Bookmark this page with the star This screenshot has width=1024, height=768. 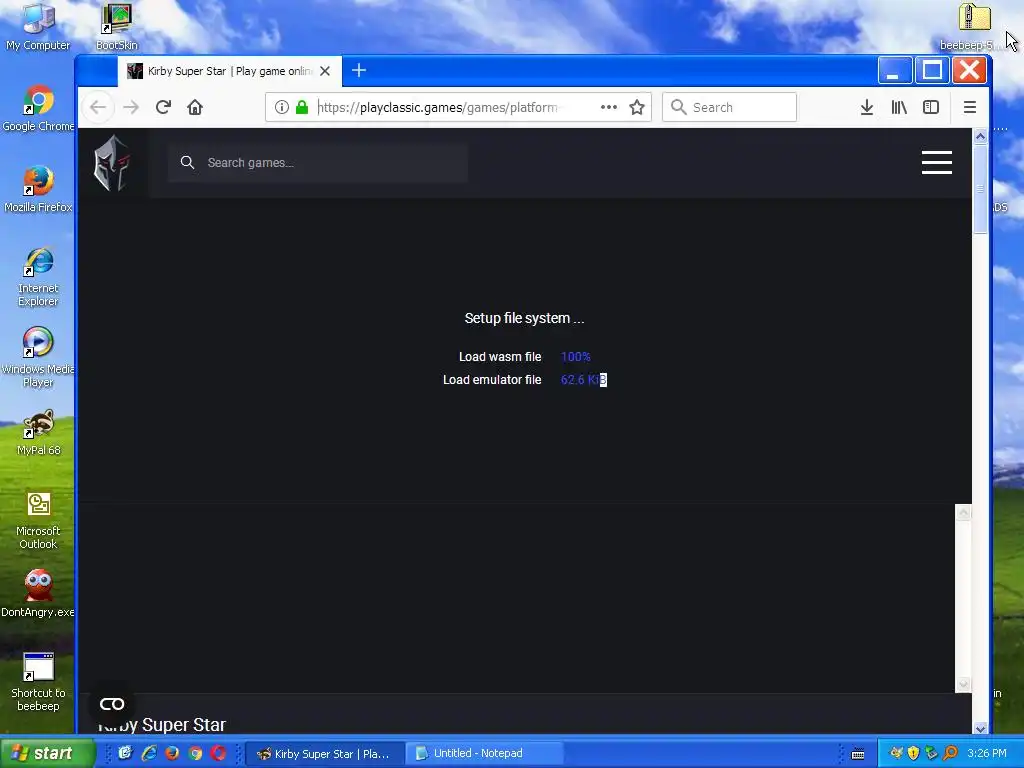pos(637,107)
